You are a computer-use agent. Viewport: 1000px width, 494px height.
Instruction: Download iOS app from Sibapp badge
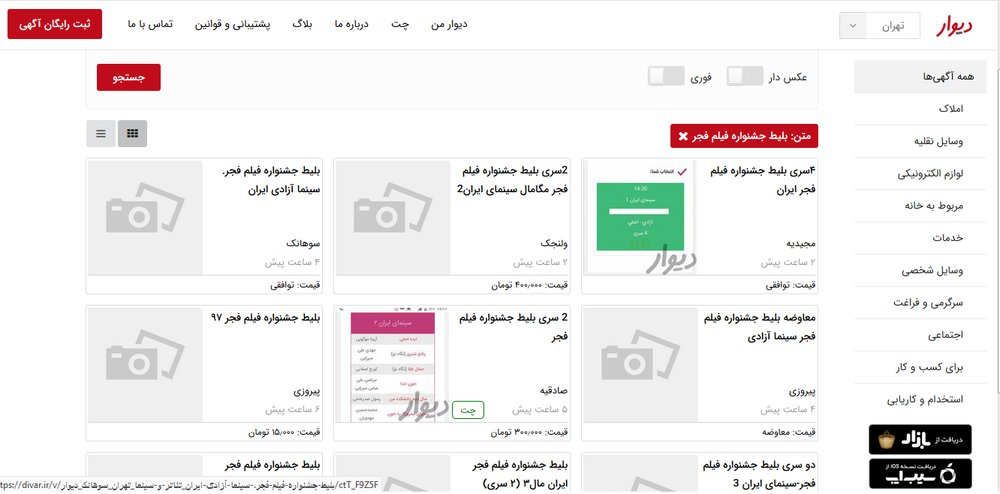point(920,474)
